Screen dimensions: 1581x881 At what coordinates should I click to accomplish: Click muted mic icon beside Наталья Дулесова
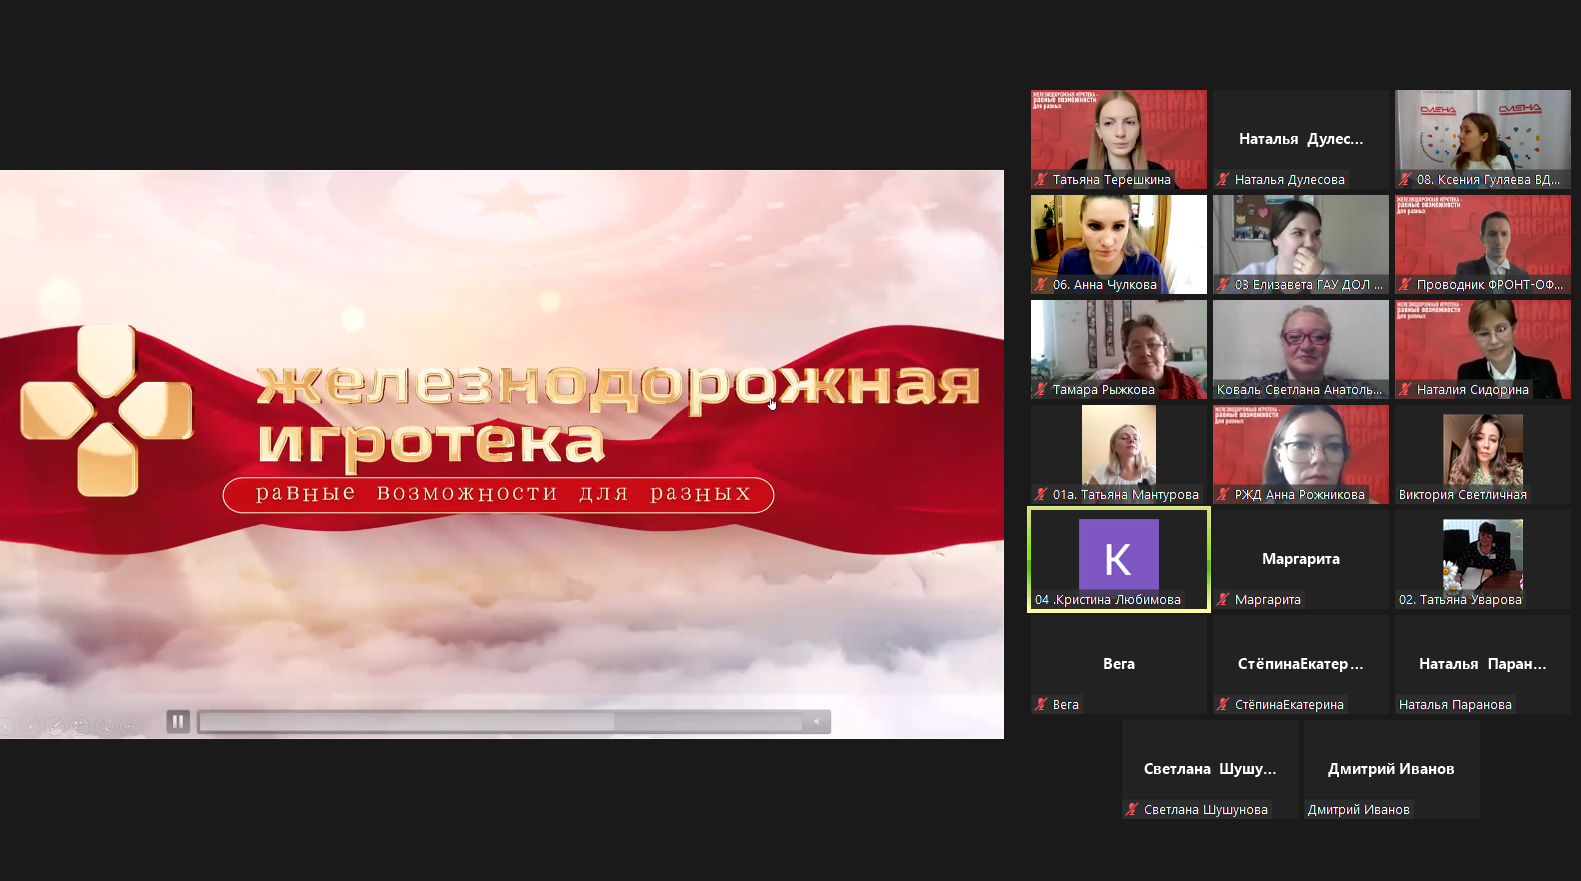point(1223,180)
